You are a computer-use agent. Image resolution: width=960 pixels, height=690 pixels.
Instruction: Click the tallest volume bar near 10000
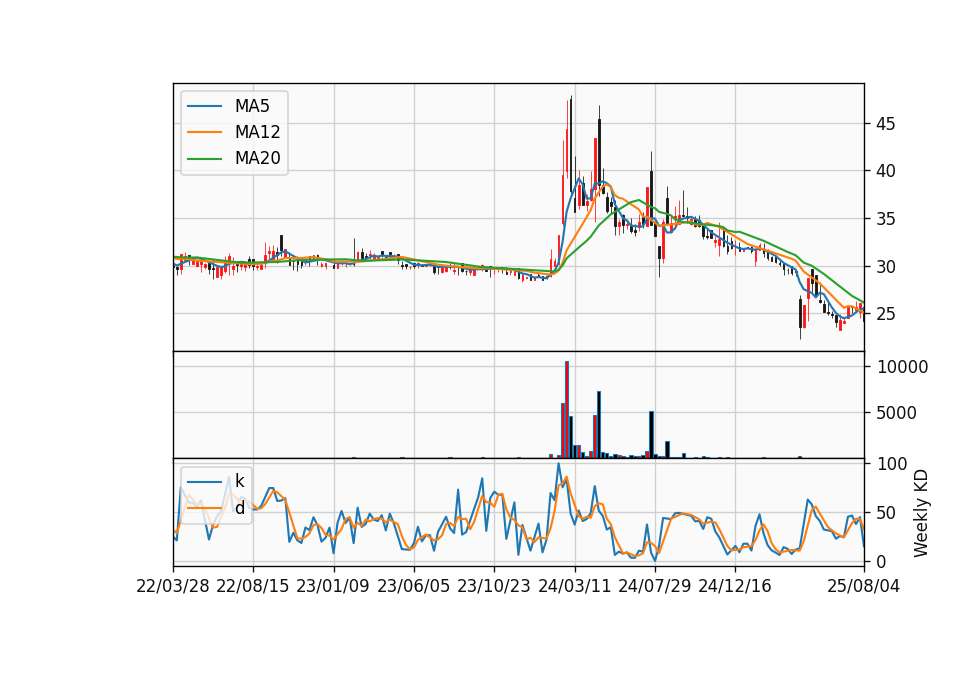567,410
